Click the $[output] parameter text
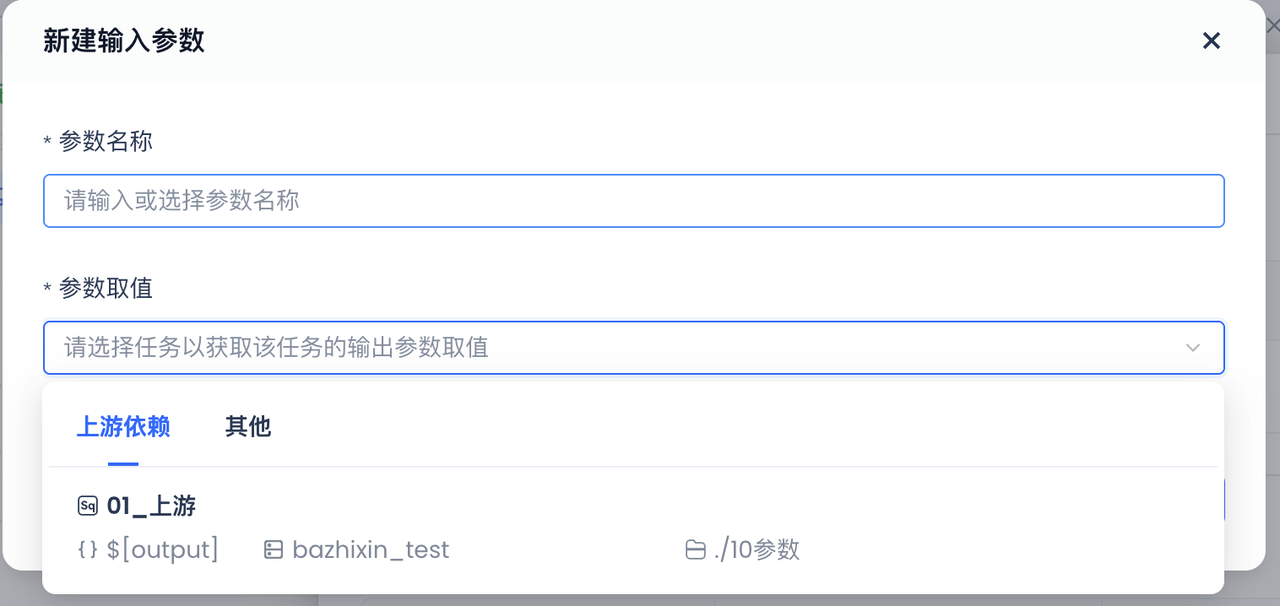The width and height of the screenshot is (1280, 606). click(x=163, y=549)
